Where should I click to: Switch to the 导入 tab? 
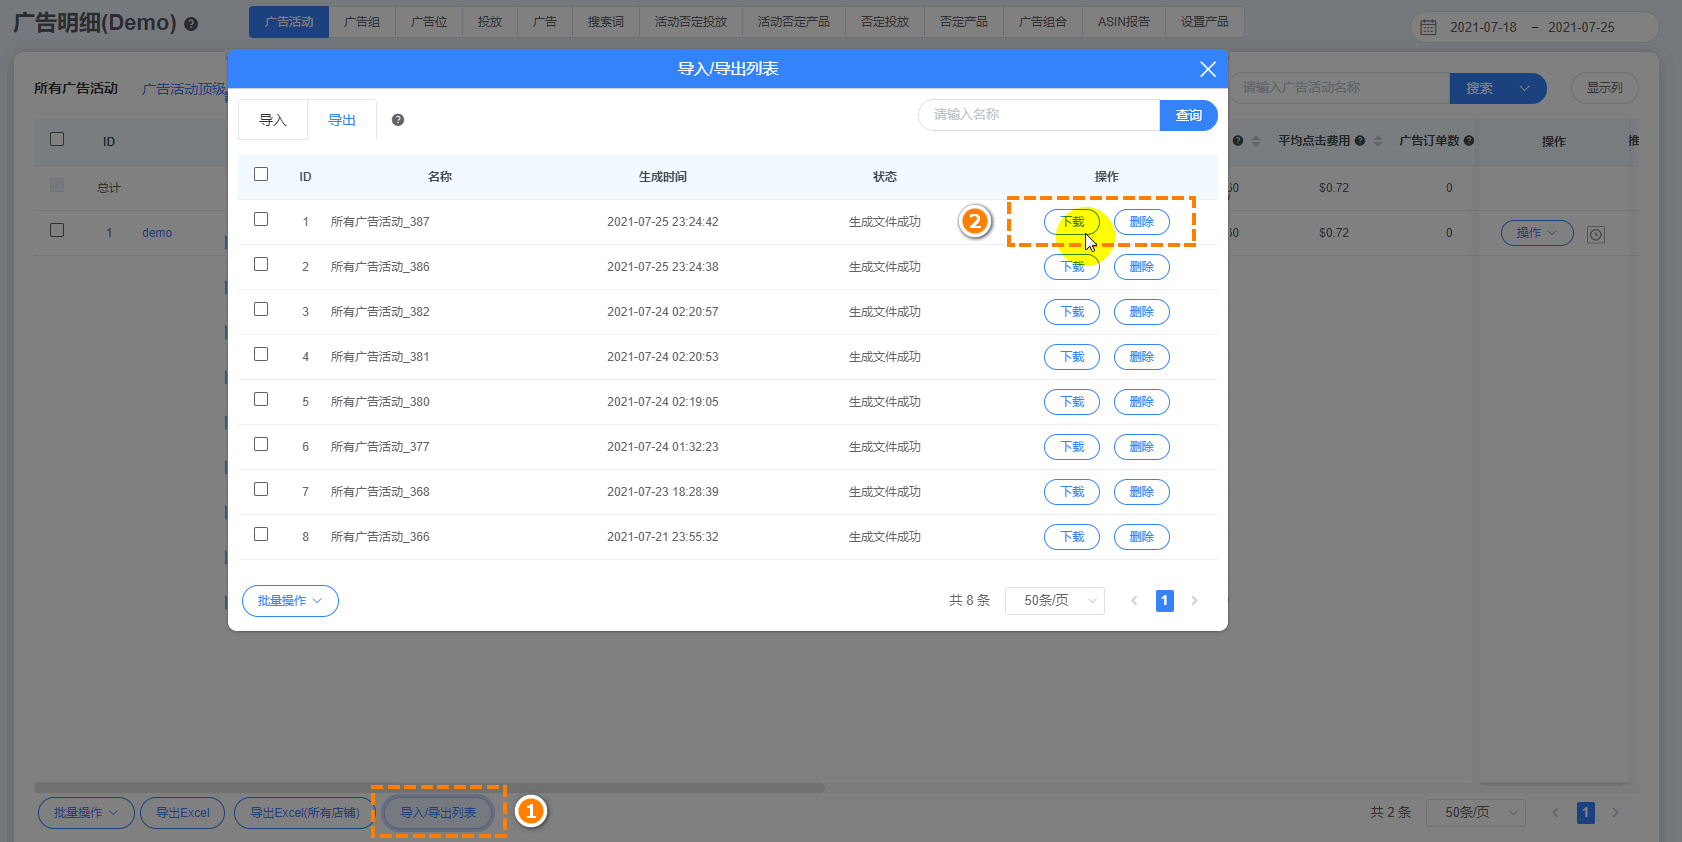(x=273, y=120)
